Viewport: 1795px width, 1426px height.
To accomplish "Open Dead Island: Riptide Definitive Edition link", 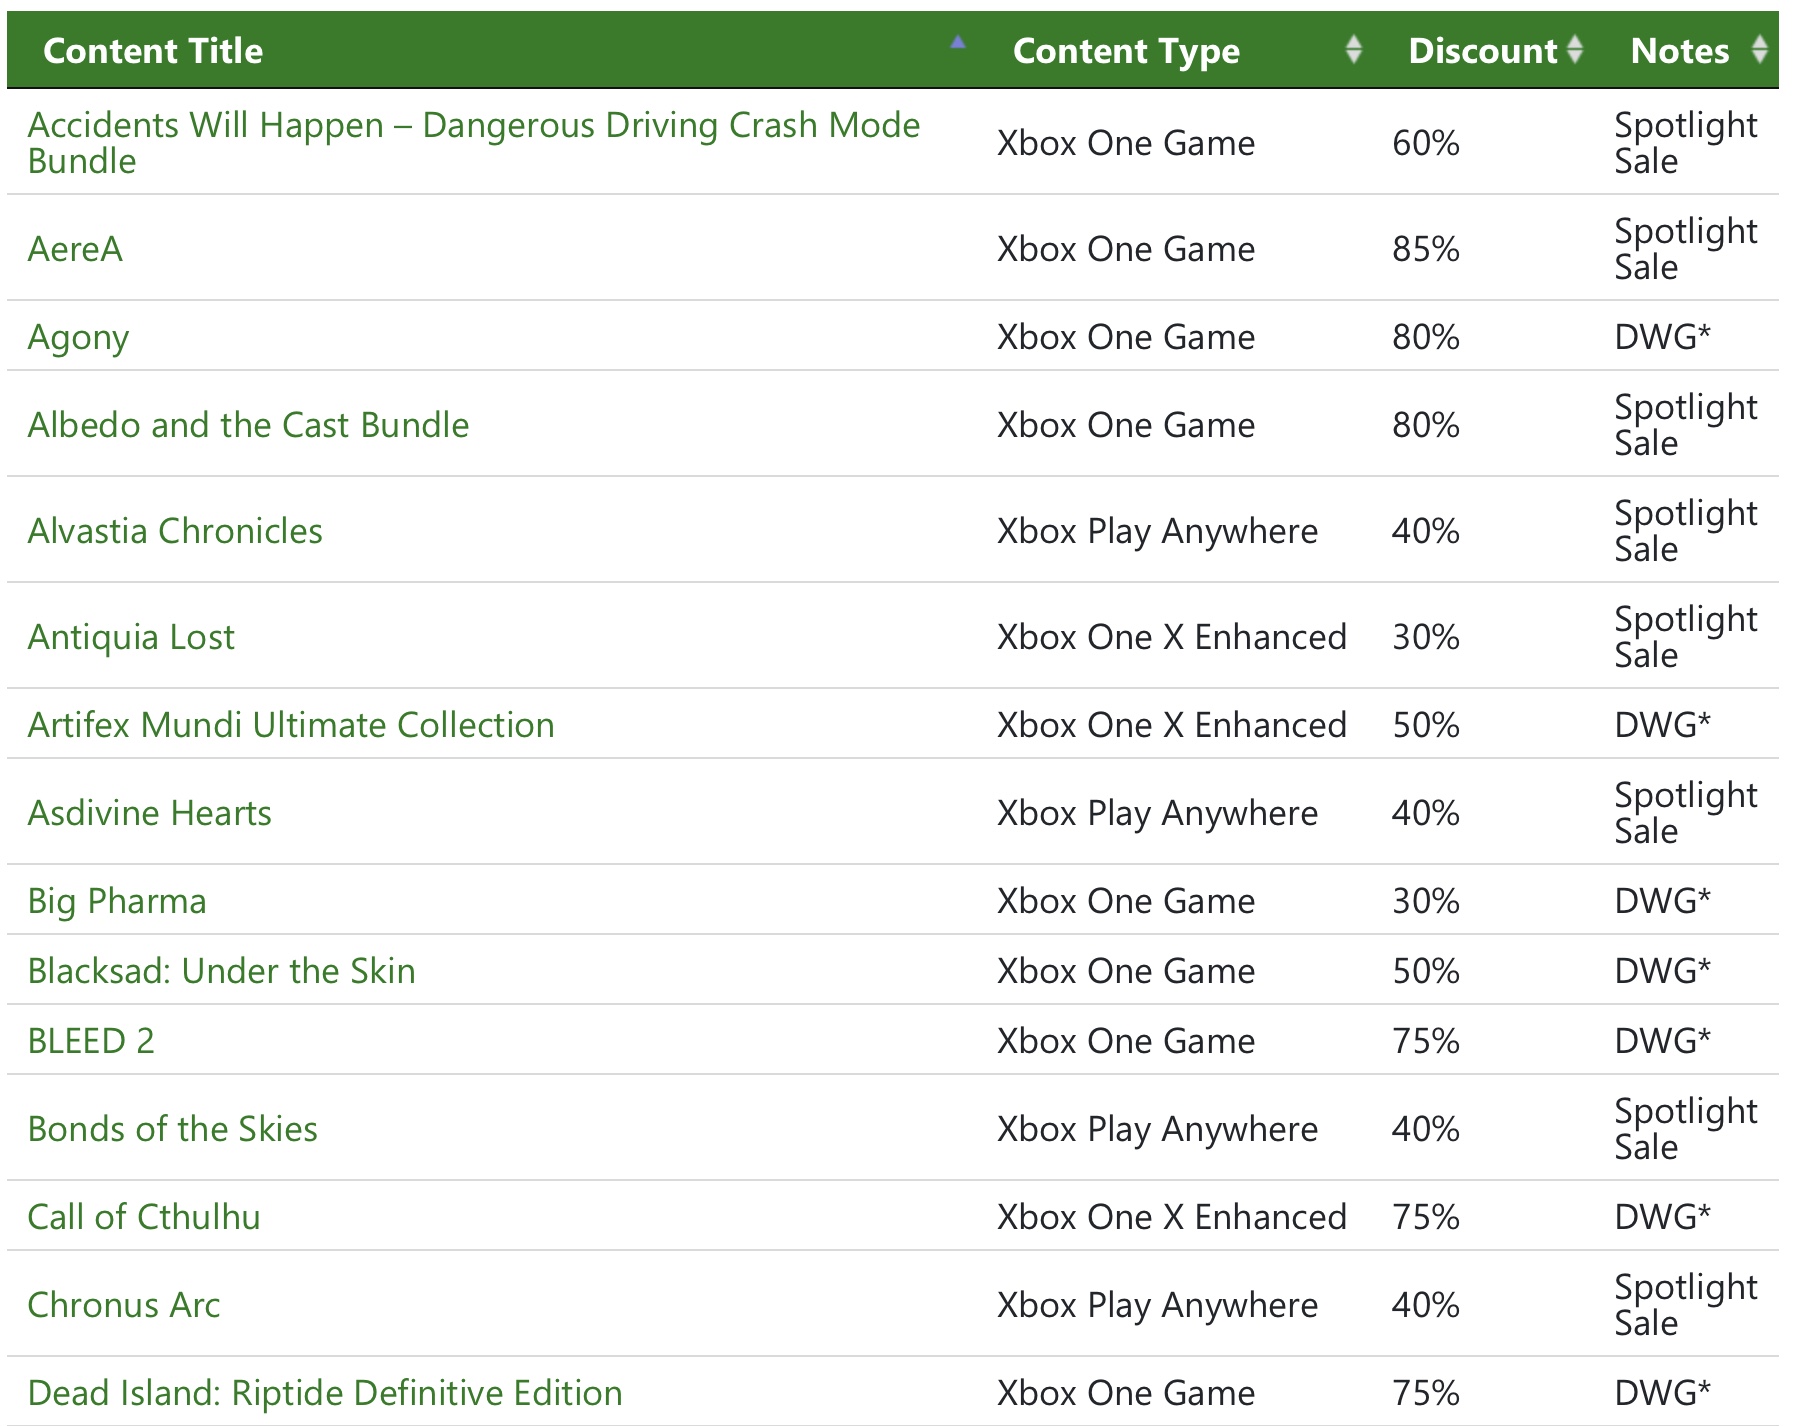I will click(325, 1393).
